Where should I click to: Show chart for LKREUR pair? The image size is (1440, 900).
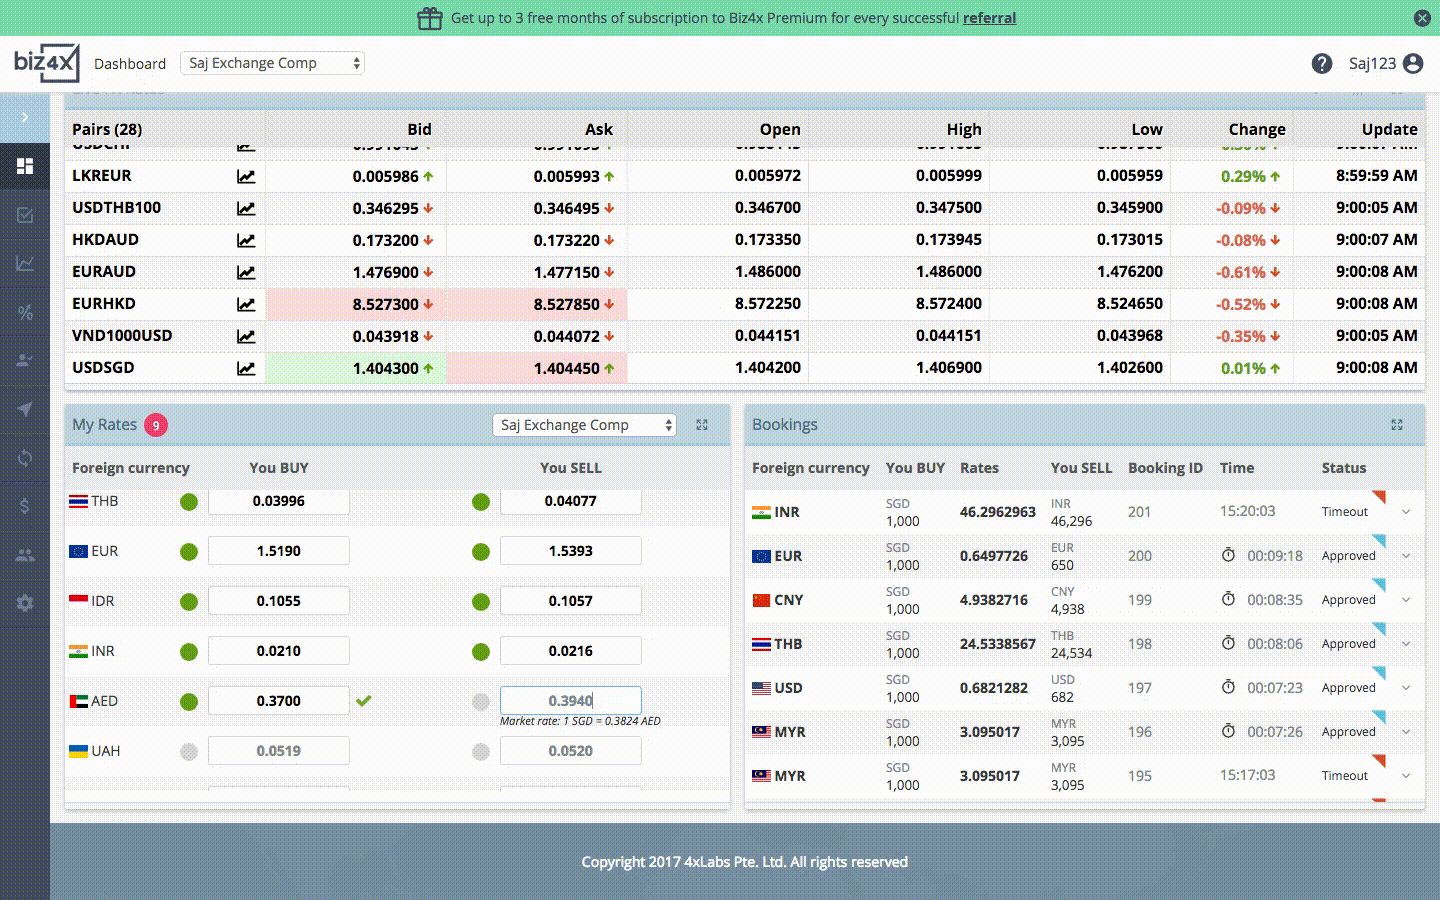[x=246, y=176]
